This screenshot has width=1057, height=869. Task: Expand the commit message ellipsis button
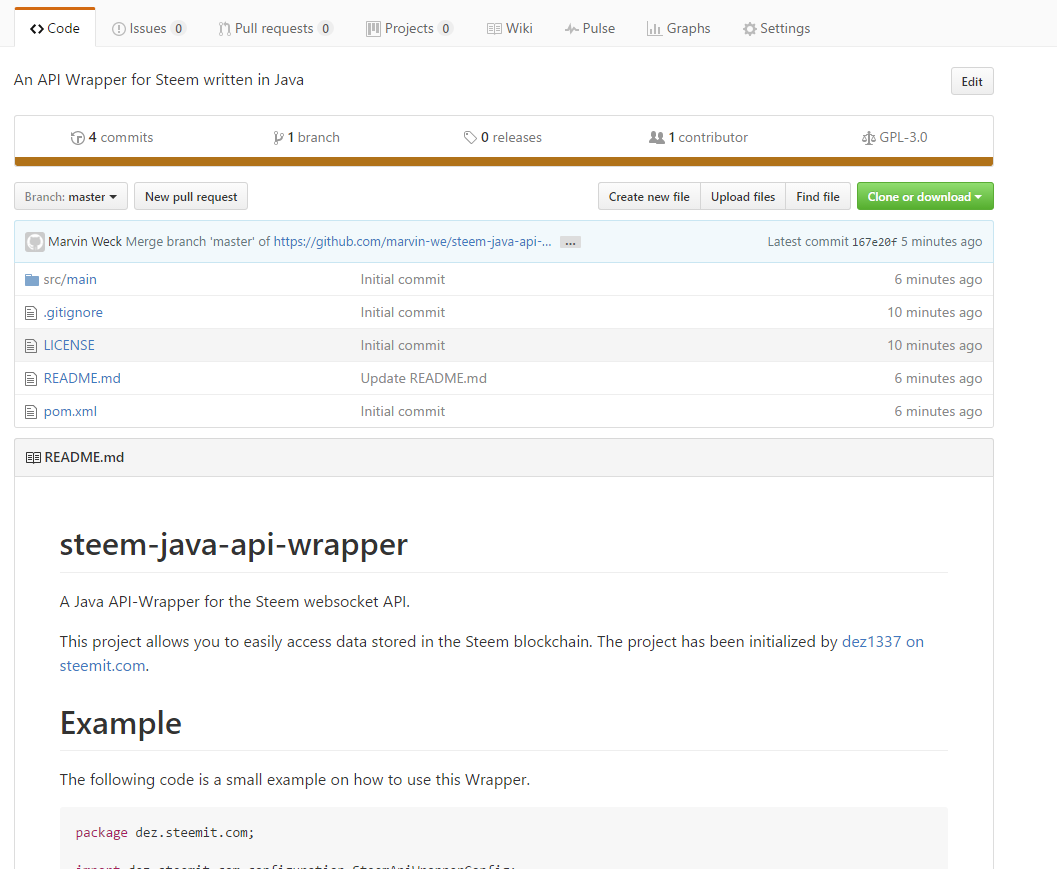[570, 243]
